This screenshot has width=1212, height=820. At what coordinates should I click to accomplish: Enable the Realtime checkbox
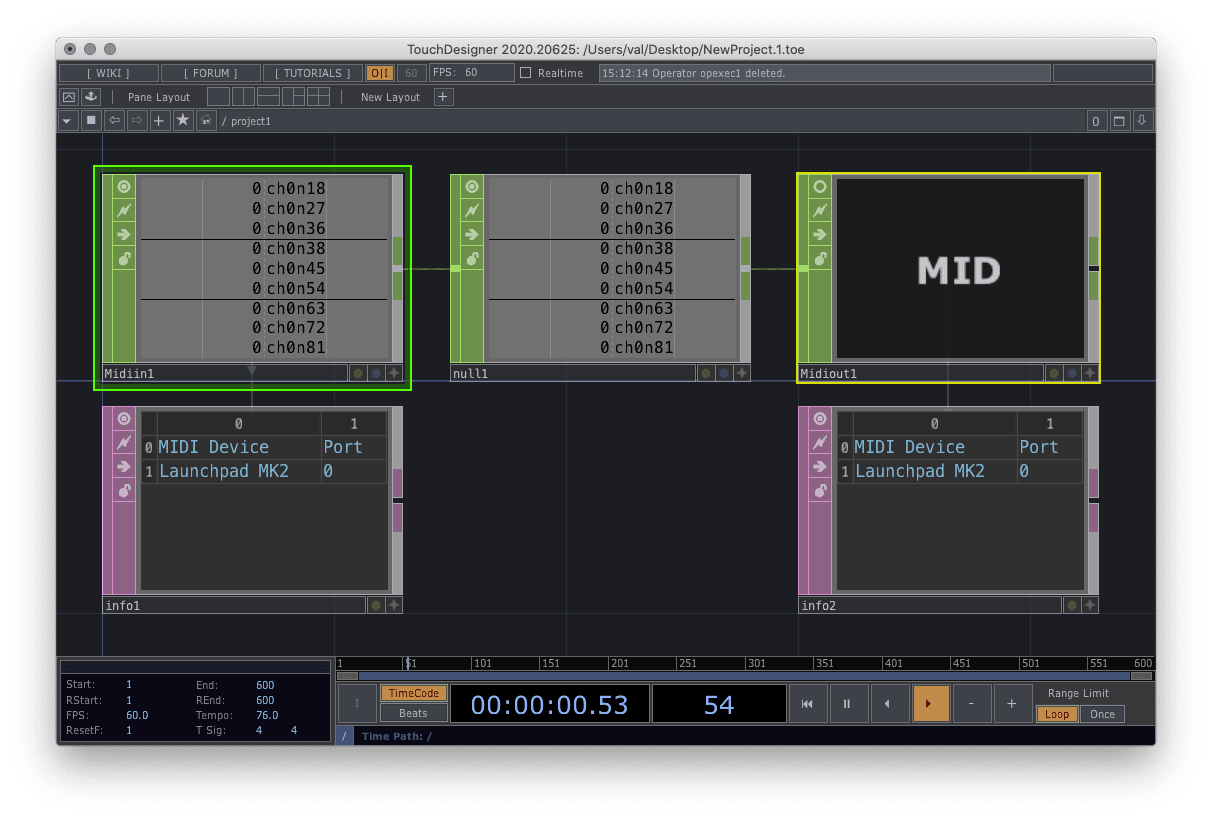pos(526,73)
